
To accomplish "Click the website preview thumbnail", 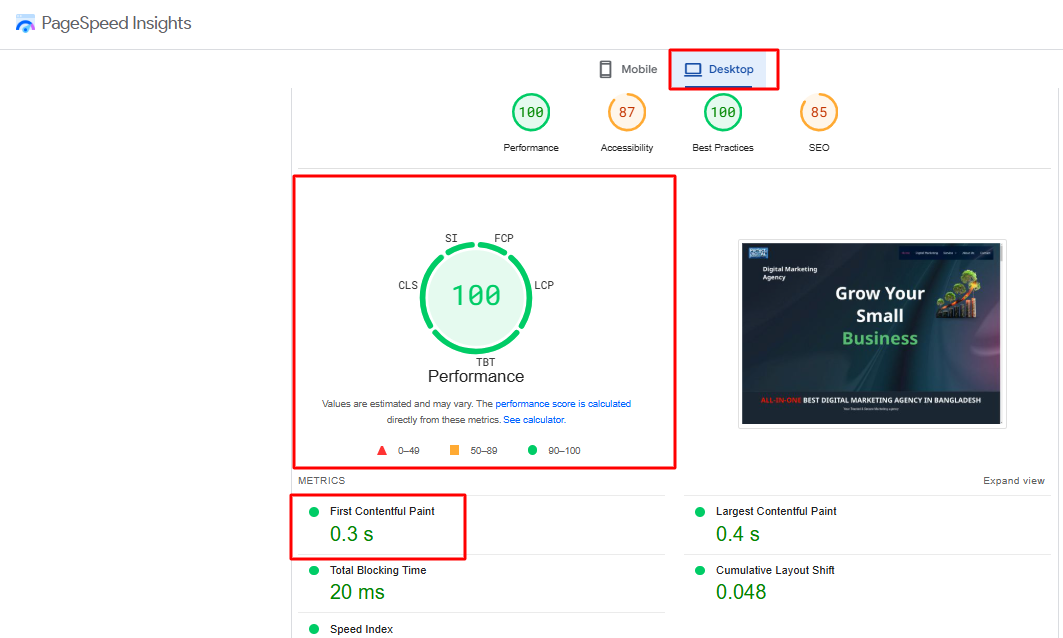I will tap(872, 333).
